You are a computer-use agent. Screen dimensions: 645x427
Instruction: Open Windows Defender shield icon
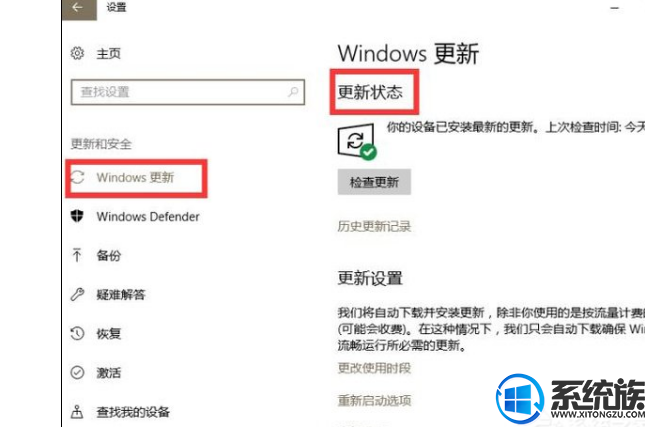coord(77,216)
